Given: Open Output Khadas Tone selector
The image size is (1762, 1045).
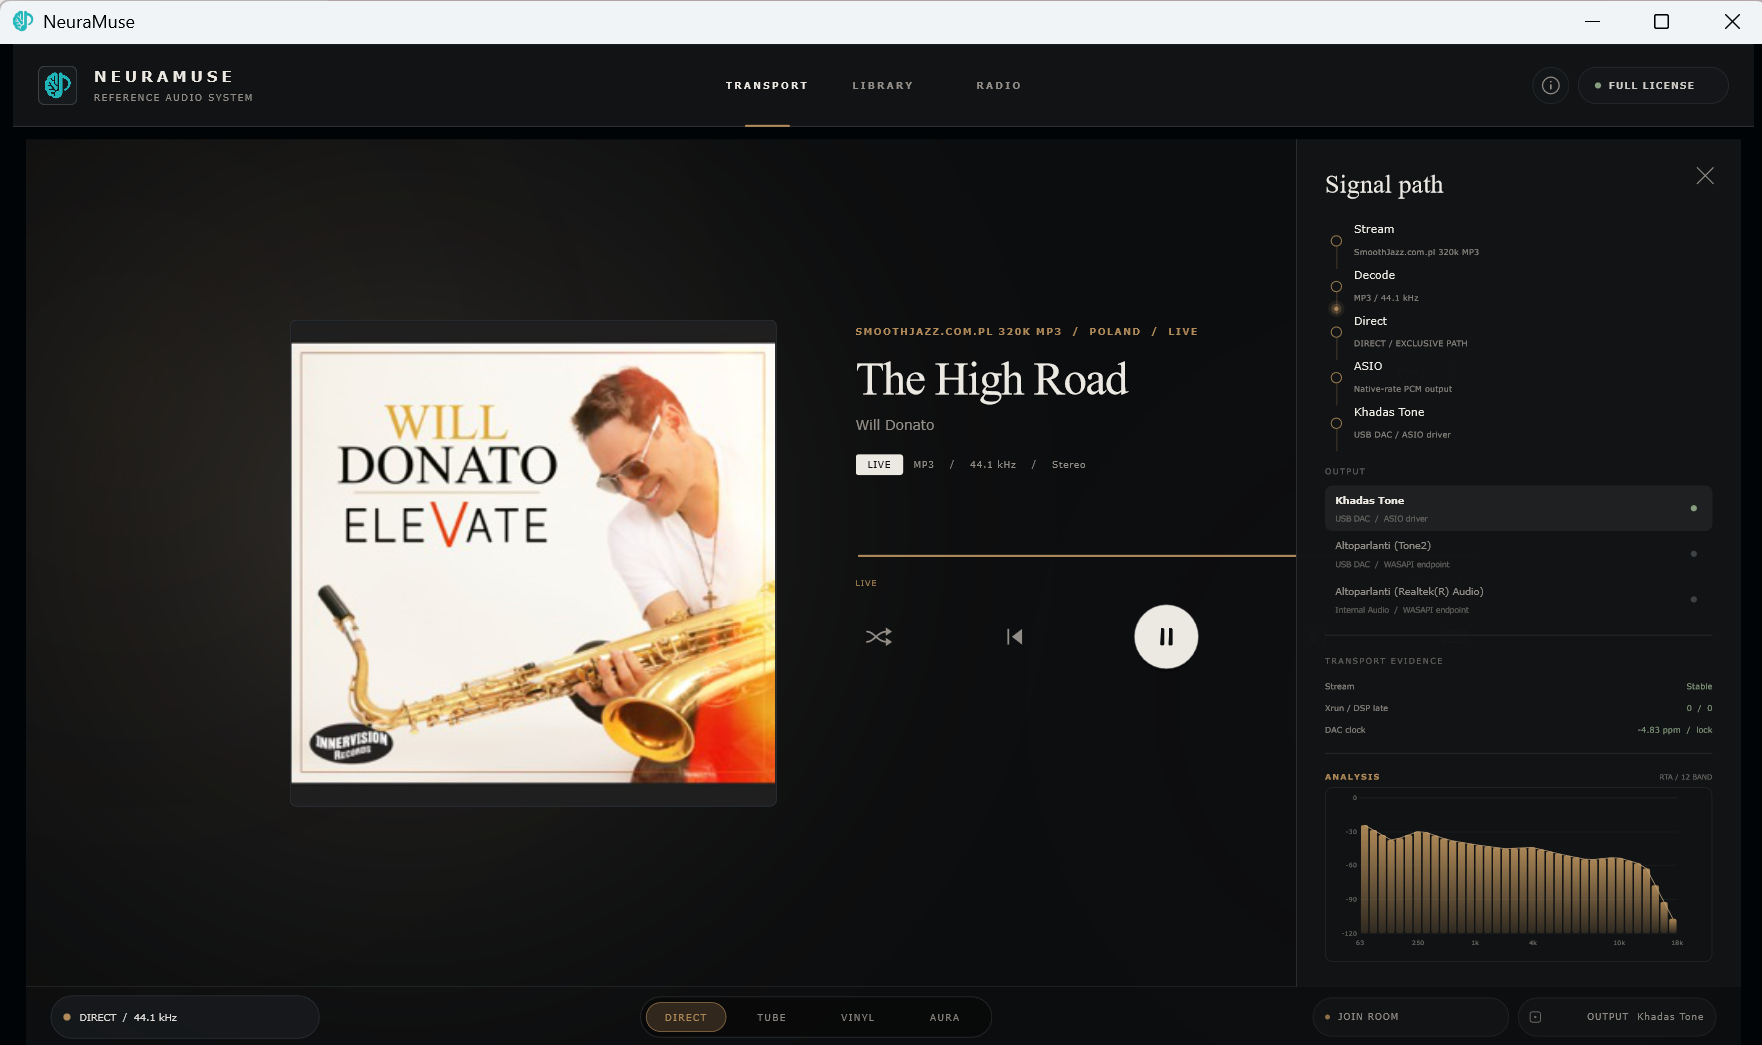Looking at the screenshot, I should click(1616, 1017).
